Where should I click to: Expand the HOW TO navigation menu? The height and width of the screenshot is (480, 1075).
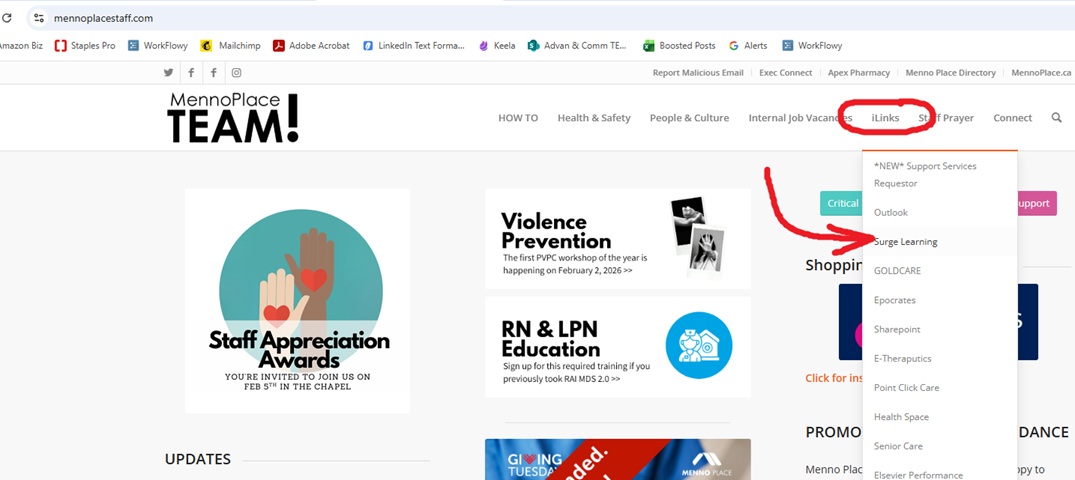(518, 118)
